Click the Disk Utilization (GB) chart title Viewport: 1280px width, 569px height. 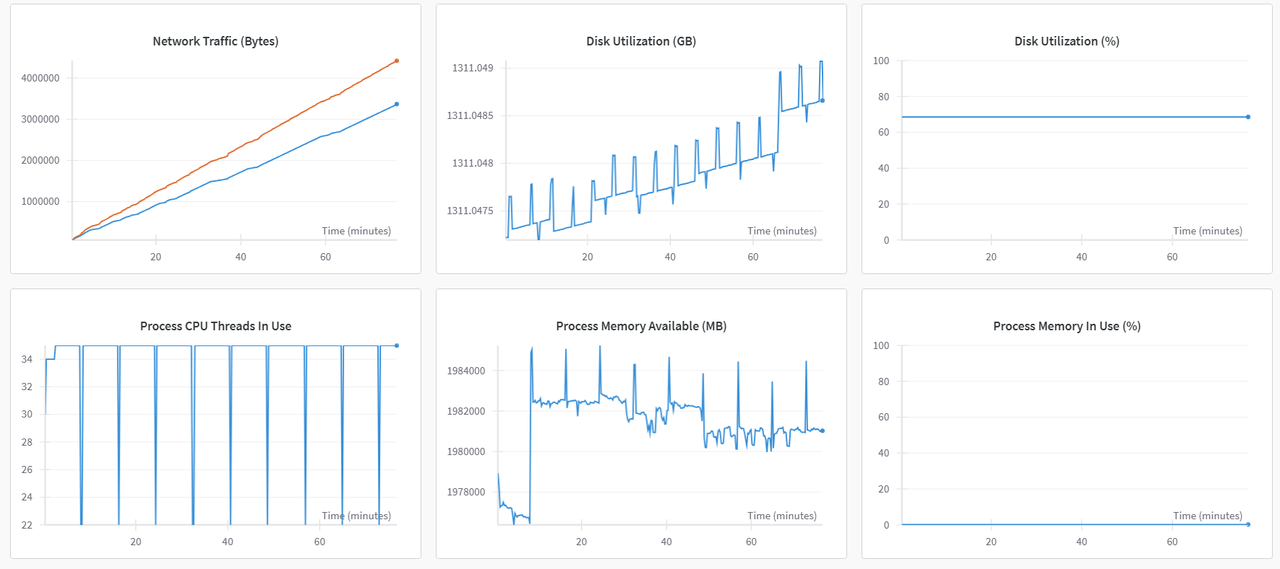click(x=641, y=42)
